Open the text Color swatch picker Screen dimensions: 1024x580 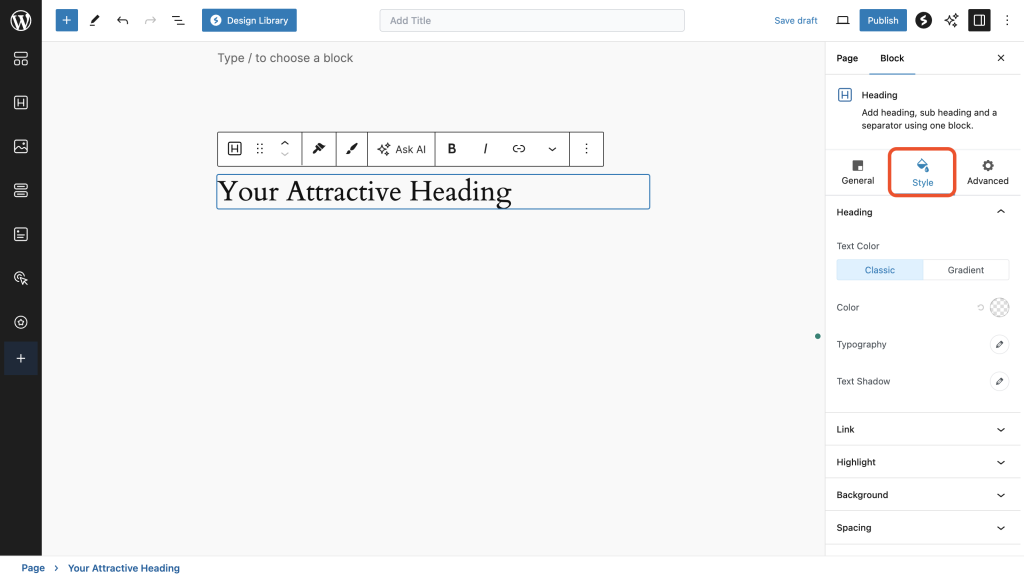click(x=999, y=308)
